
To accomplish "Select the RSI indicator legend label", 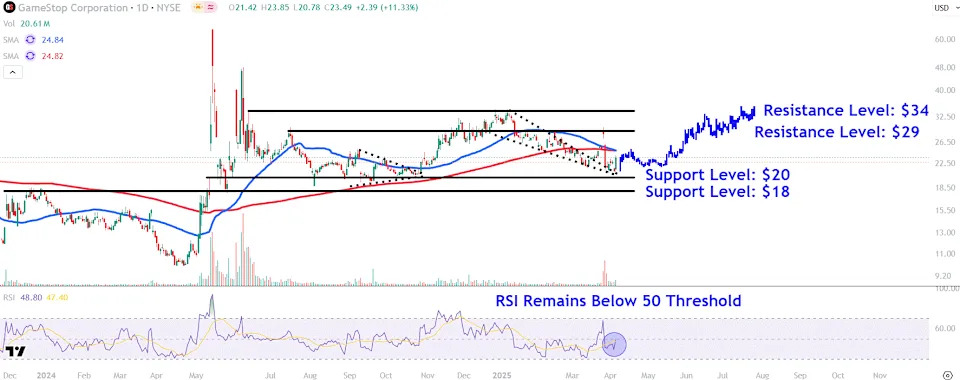I will pos(9,296).
